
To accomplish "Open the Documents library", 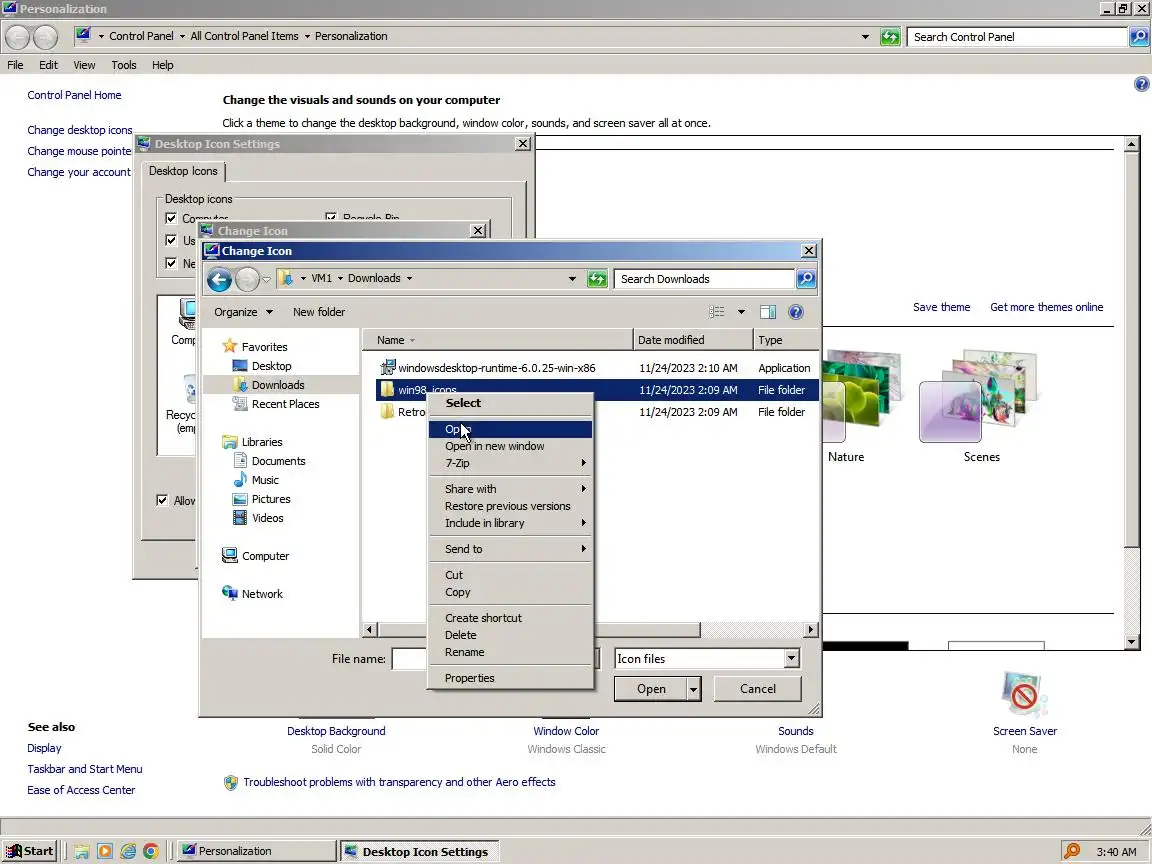I will point(278,461).
